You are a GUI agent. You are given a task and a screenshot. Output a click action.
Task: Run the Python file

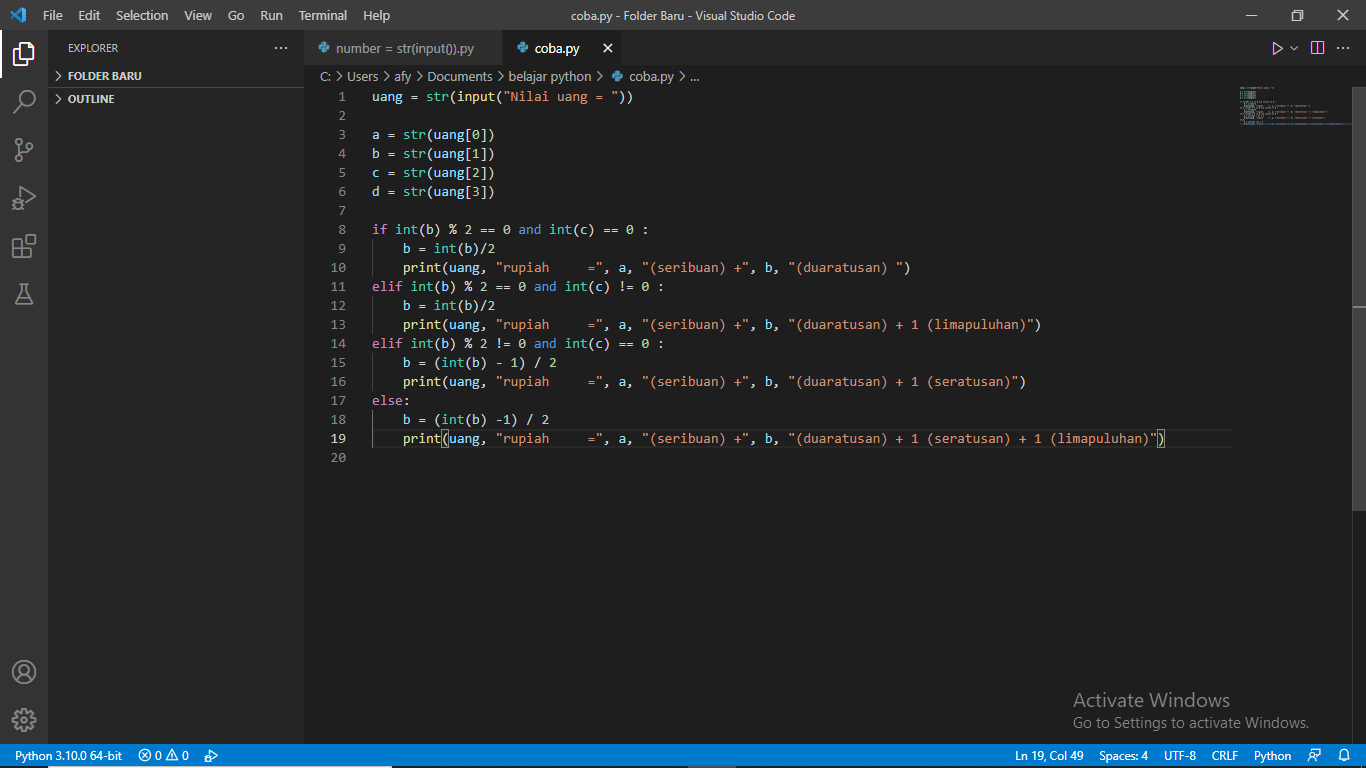pyautogui.click(x=1277, y=48)
